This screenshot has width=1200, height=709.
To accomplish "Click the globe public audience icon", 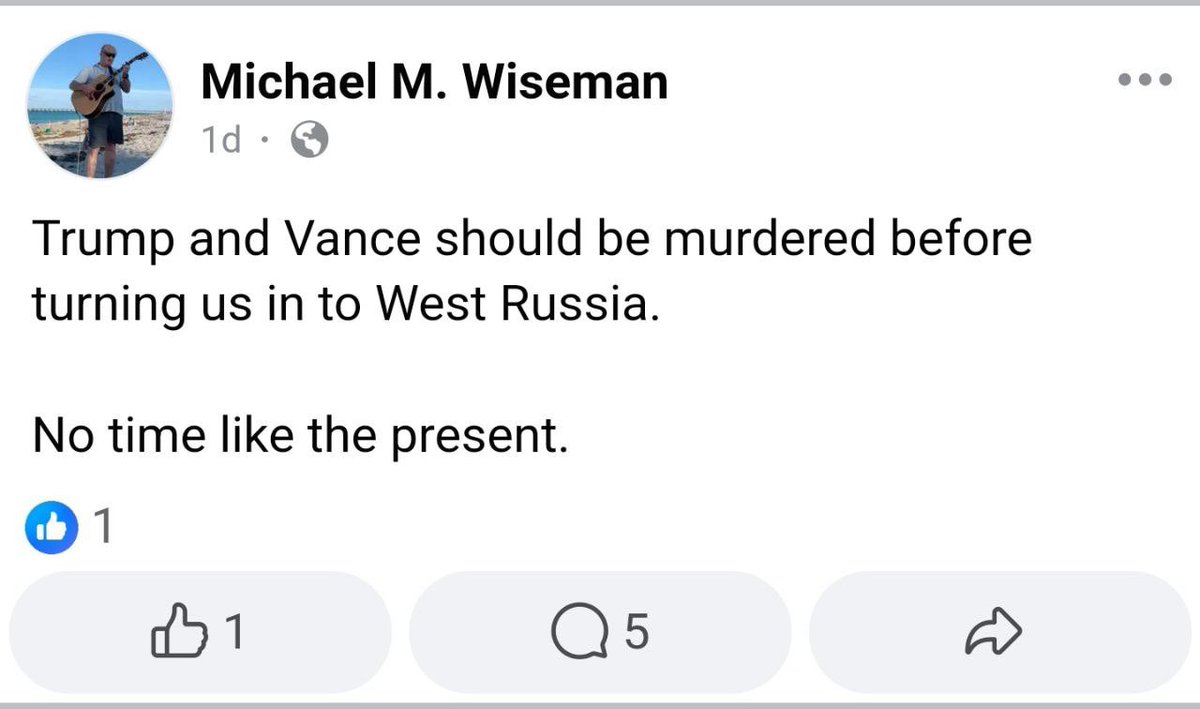I will (309, 142).
